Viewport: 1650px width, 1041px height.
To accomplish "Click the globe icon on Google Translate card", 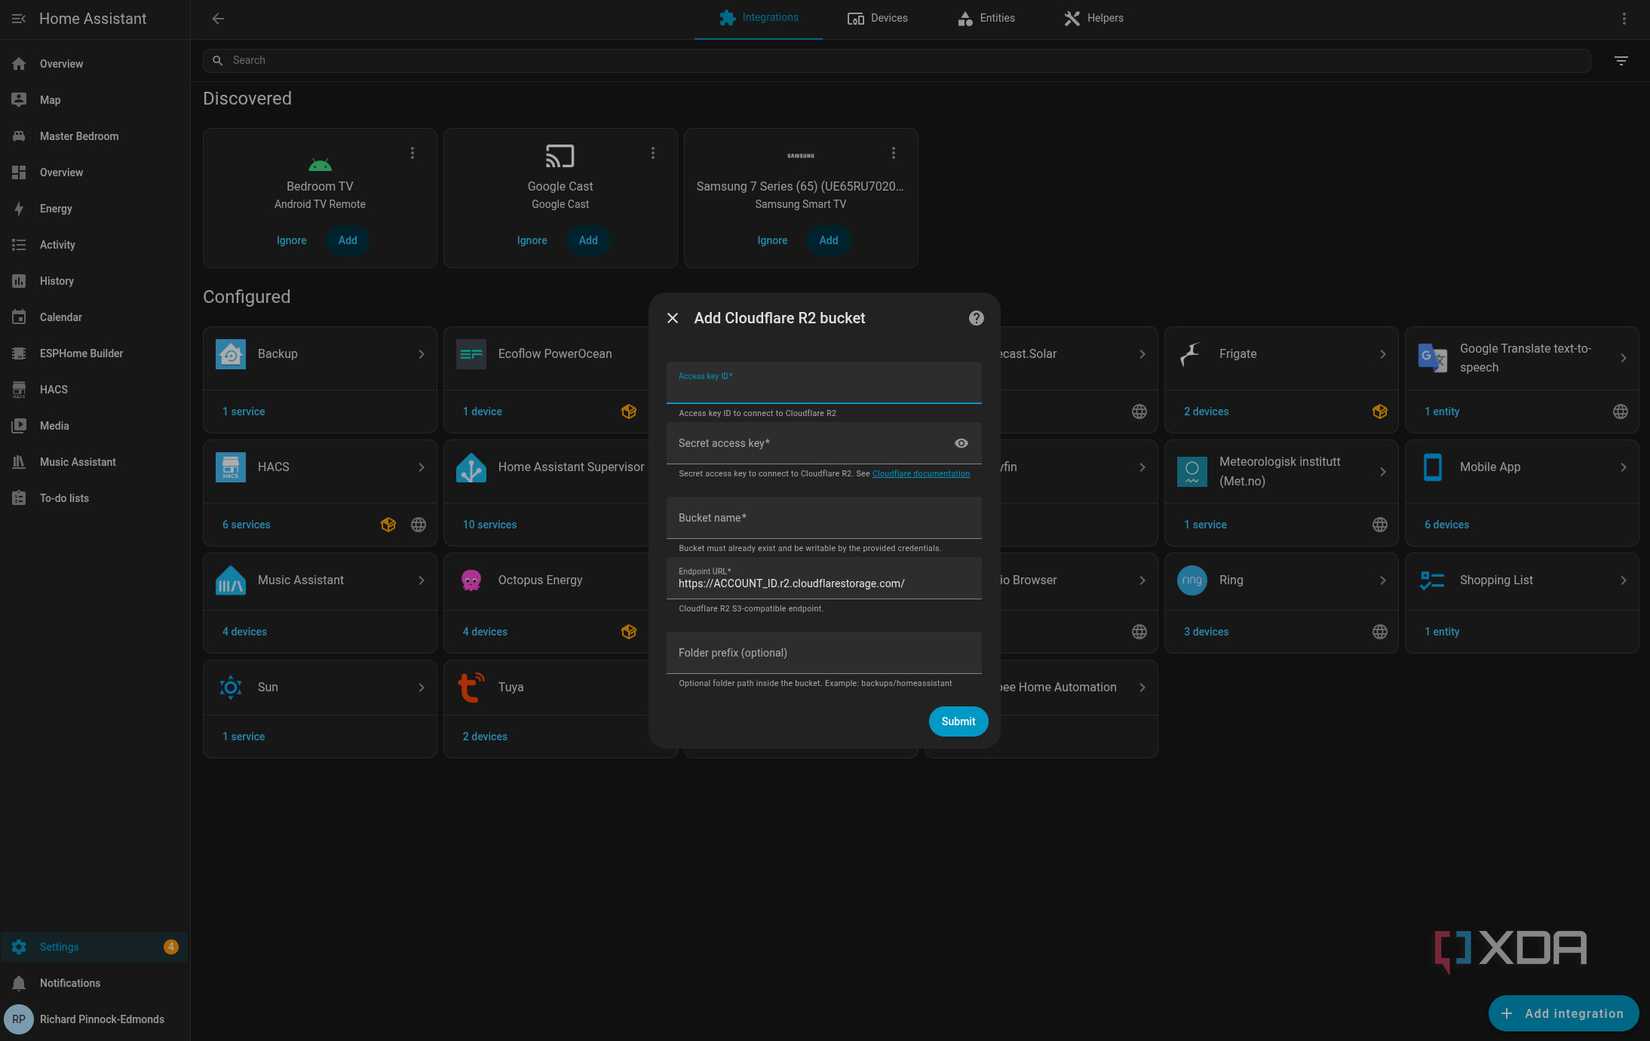I will (x=1620, y=412).
